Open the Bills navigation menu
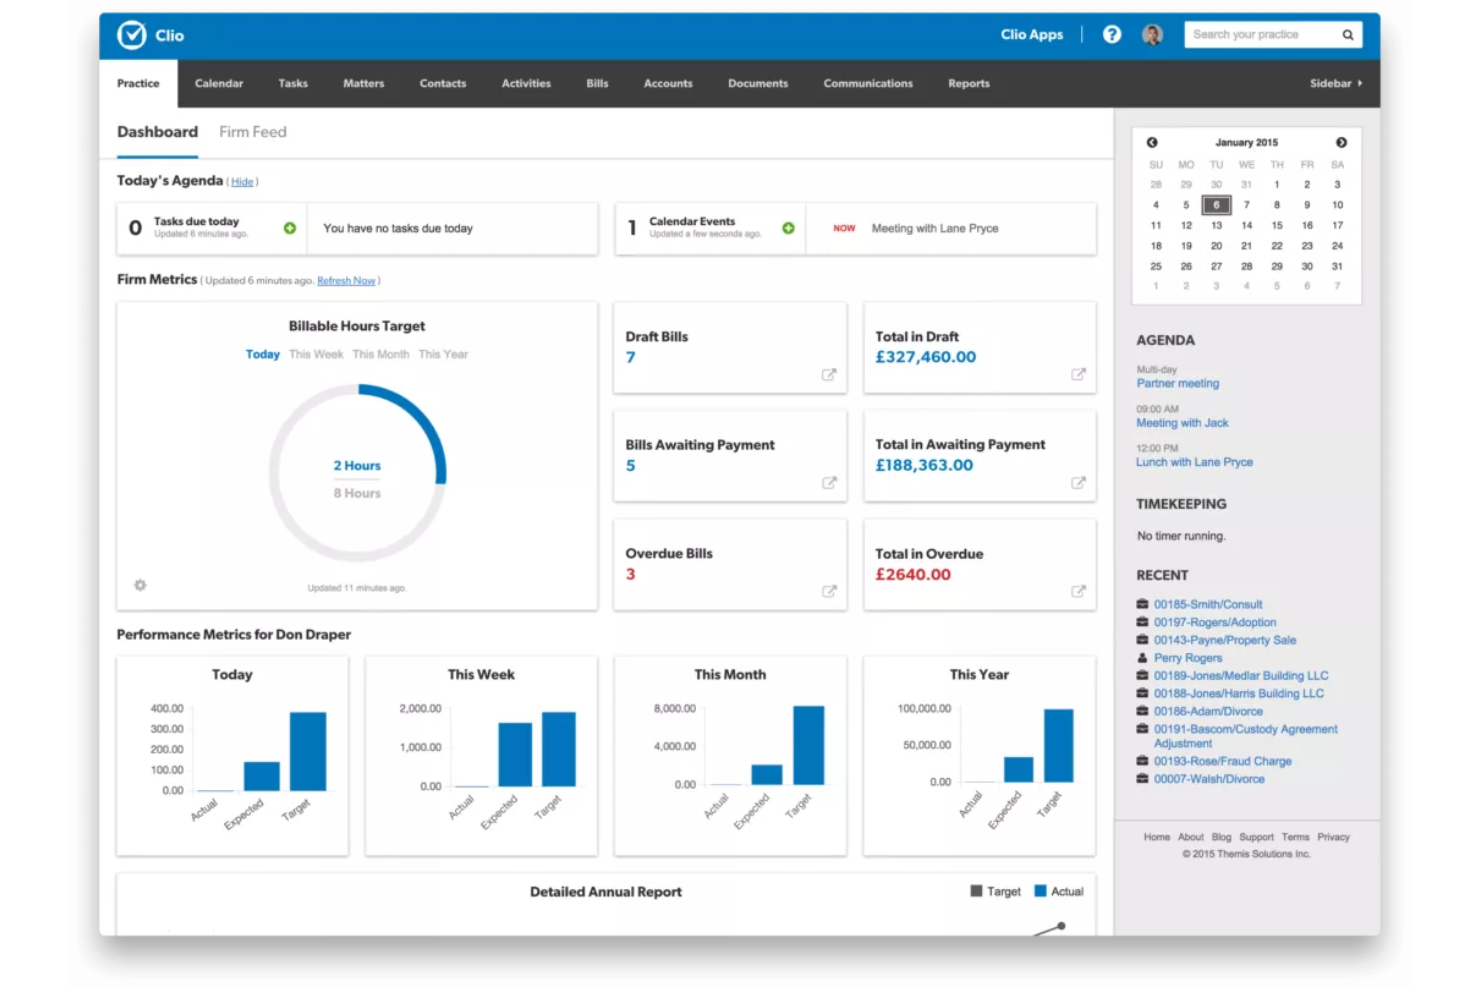The image size is (1480, 987). coord(597,84)
